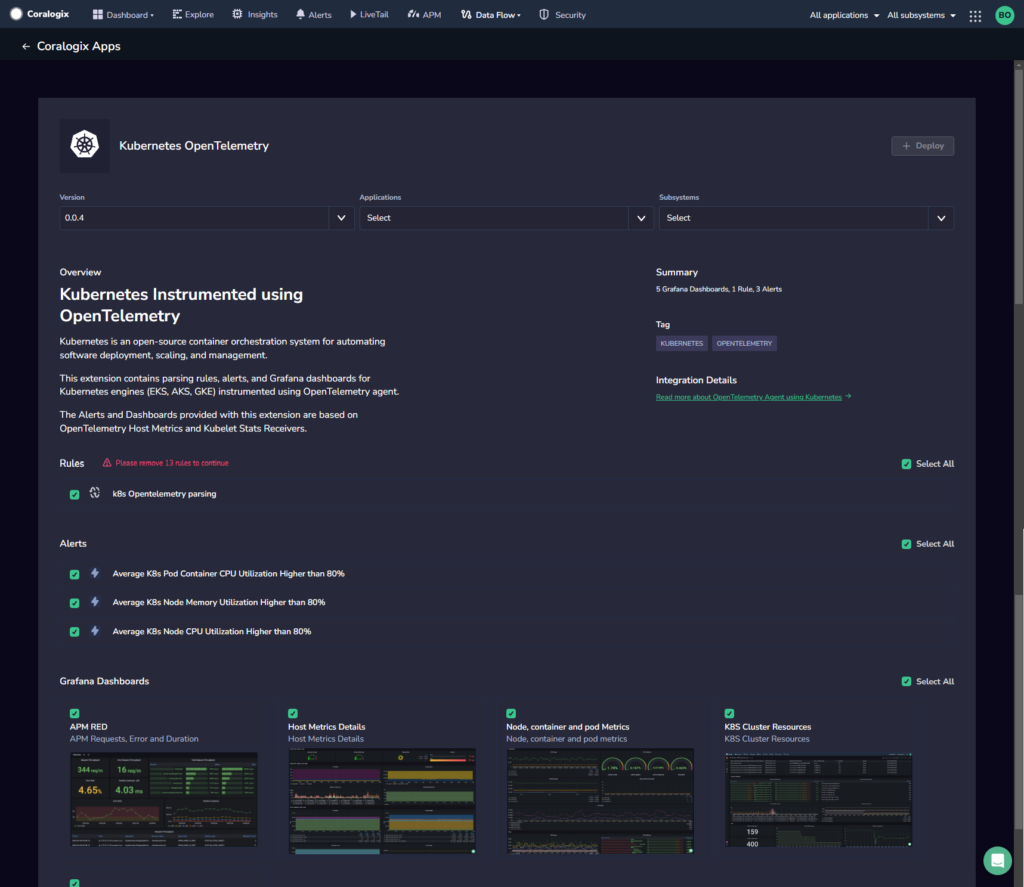Screen dimensions: 1024x887
Task: Click the red warning triangle next to Rules
Action: pos(107,462)
